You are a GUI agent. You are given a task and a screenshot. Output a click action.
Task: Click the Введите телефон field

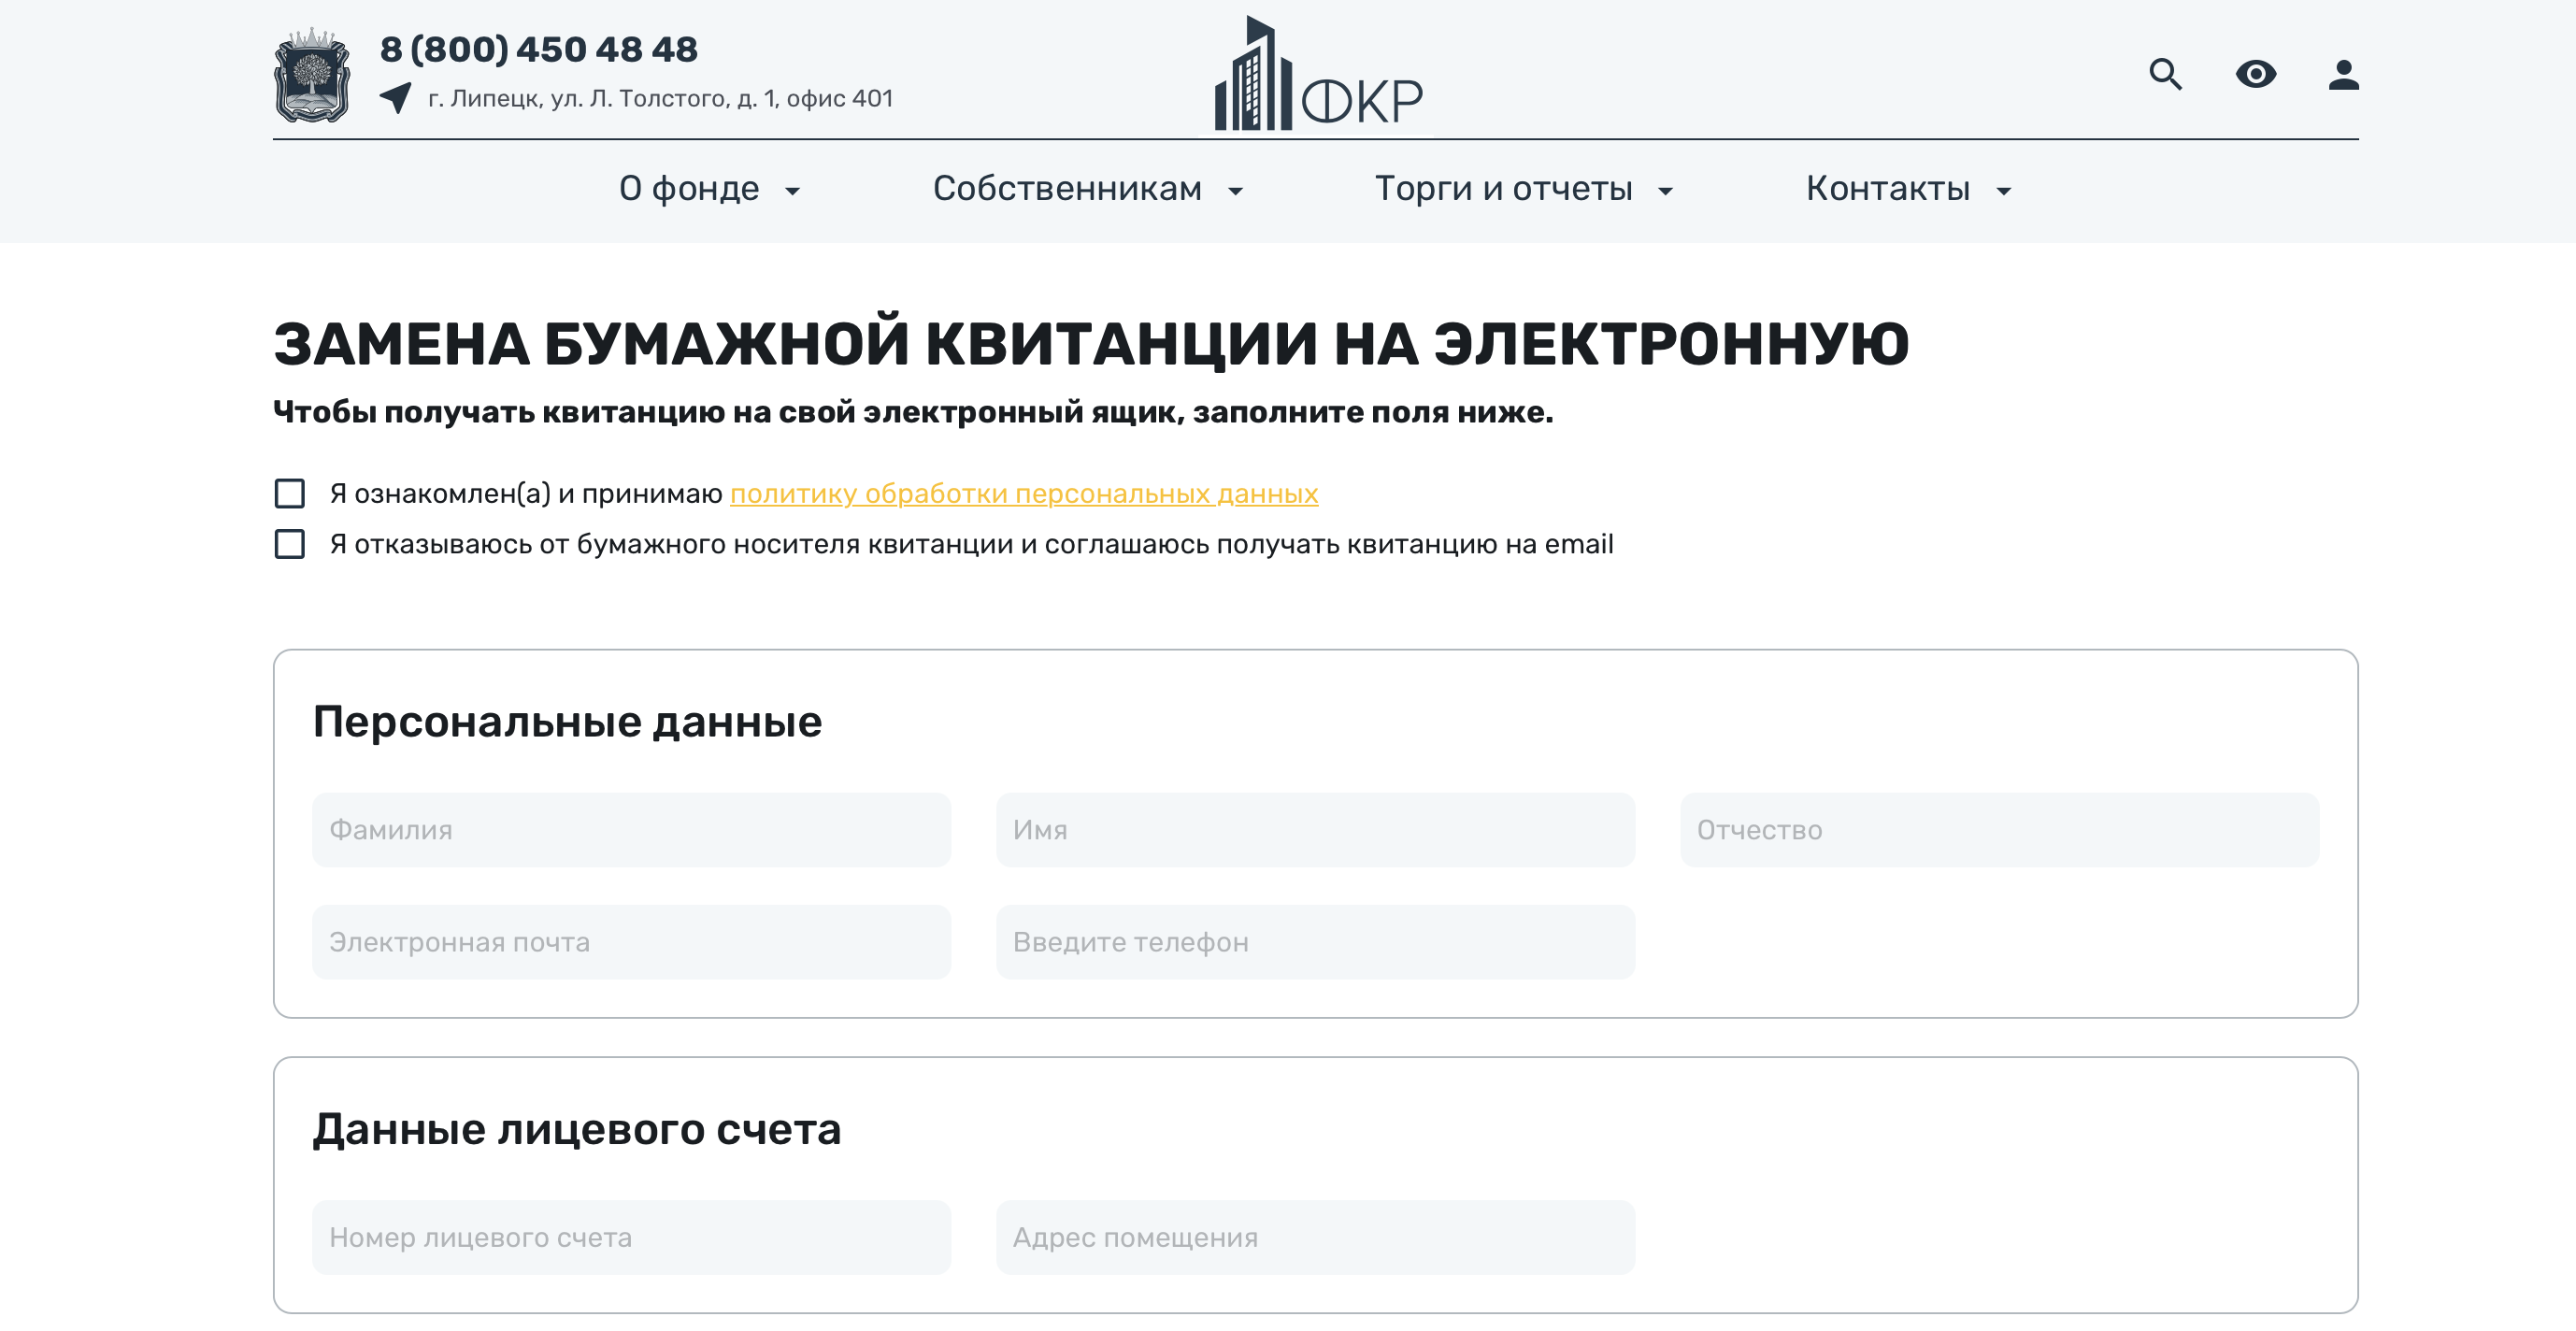pos(1315,942)
